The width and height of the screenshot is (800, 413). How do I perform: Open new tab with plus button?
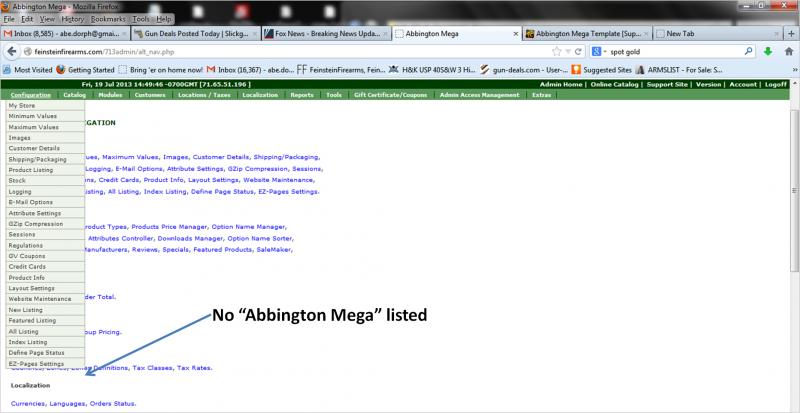pyautogui.click(x=791, y=34)
